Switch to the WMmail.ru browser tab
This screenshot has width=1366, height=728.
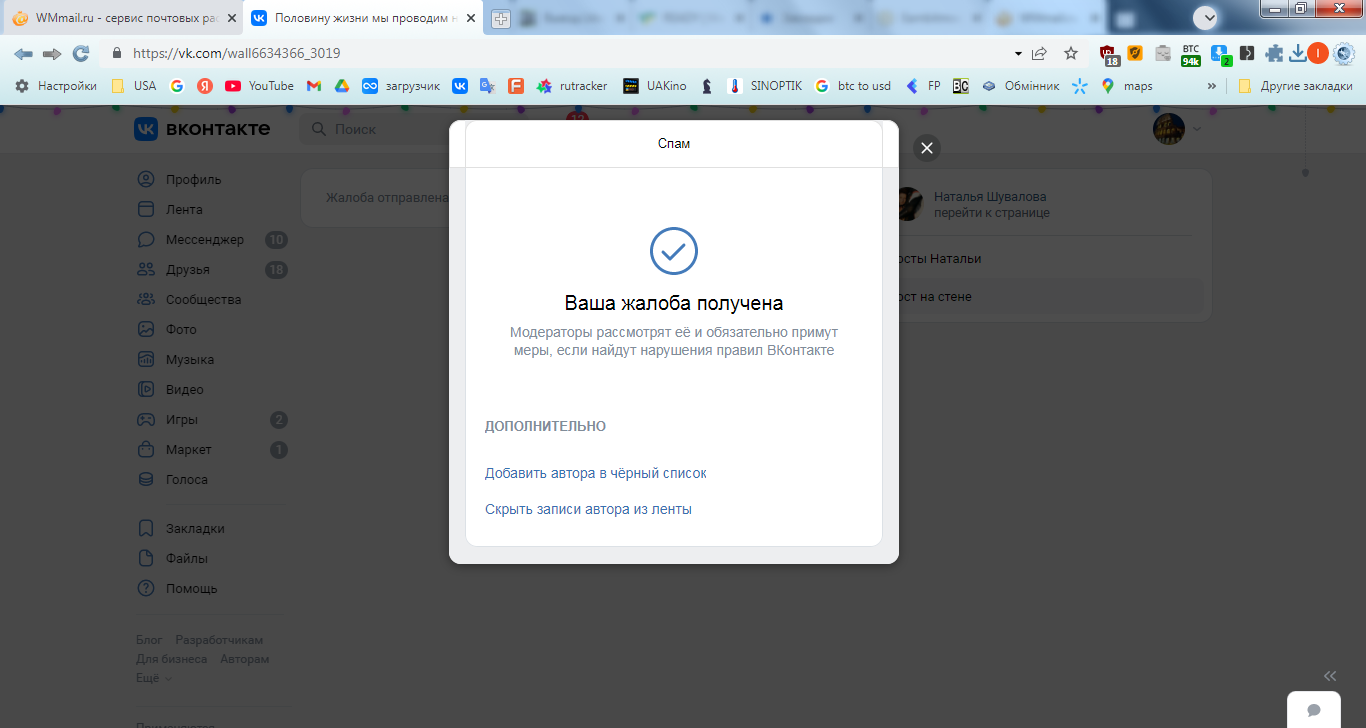[x=124, y=18]
